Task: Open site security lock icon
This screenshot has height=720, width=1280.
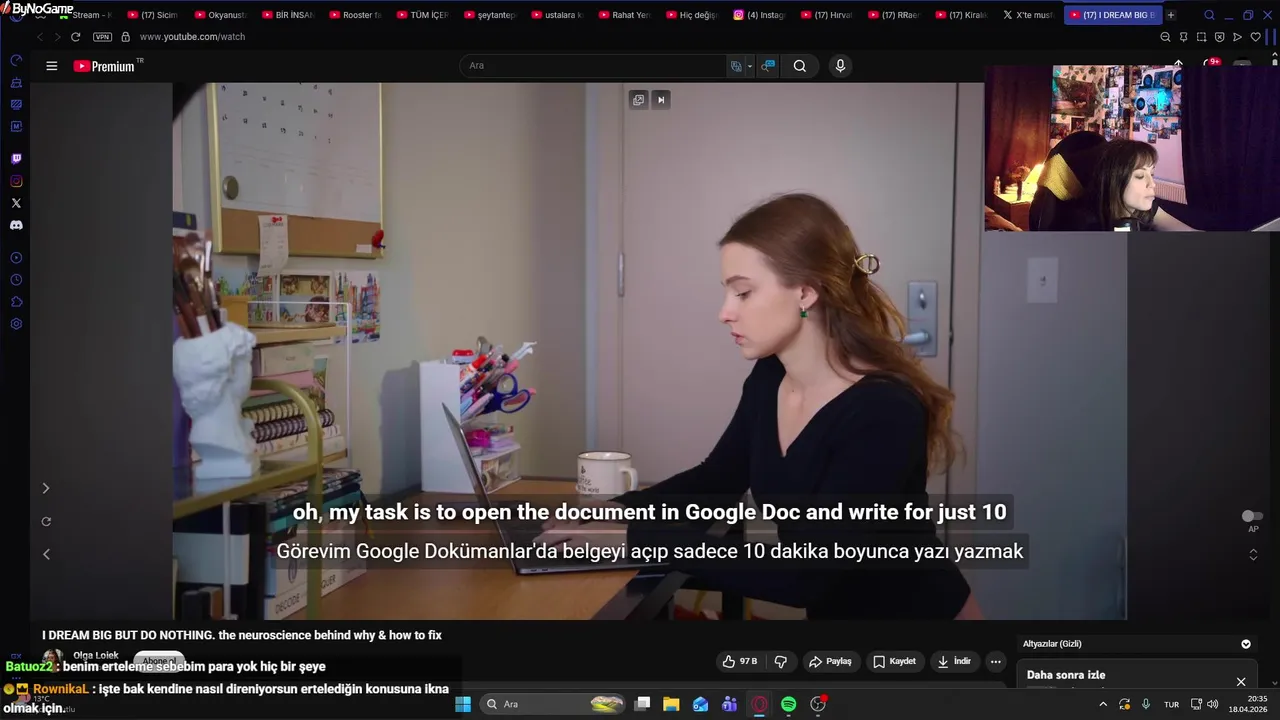Action: coord(125,37)
